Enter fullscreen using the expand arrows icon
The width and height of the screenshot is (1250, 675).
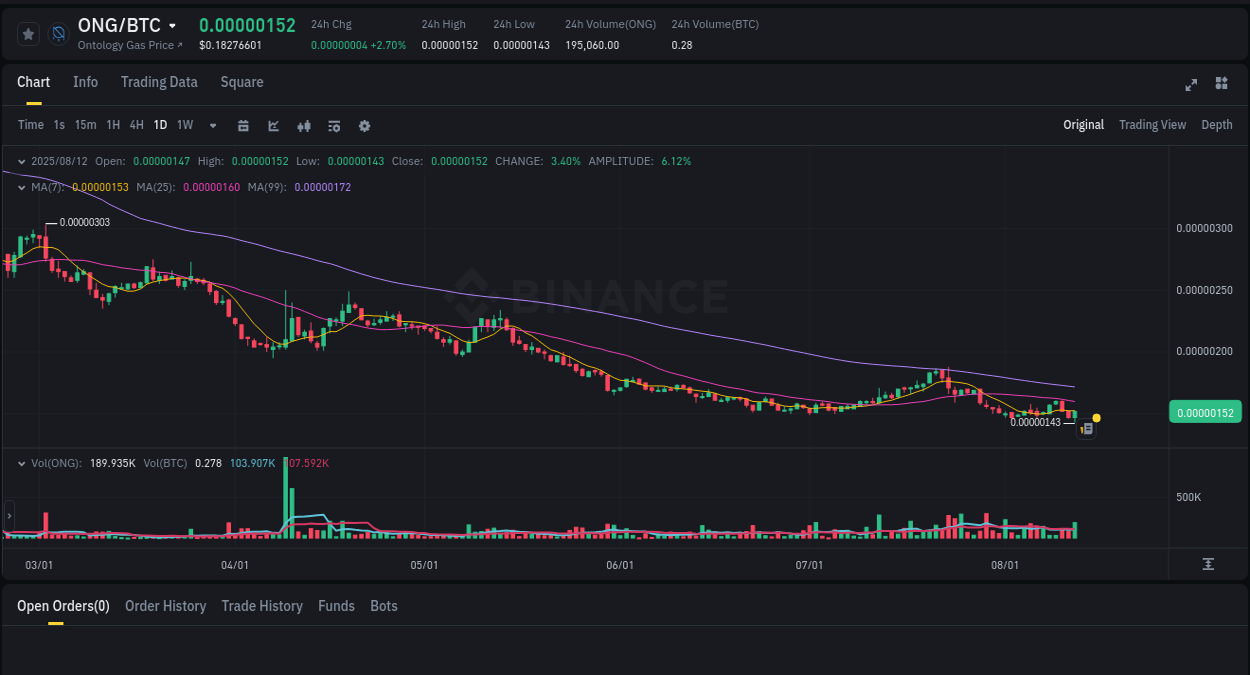click(1191, 85)
